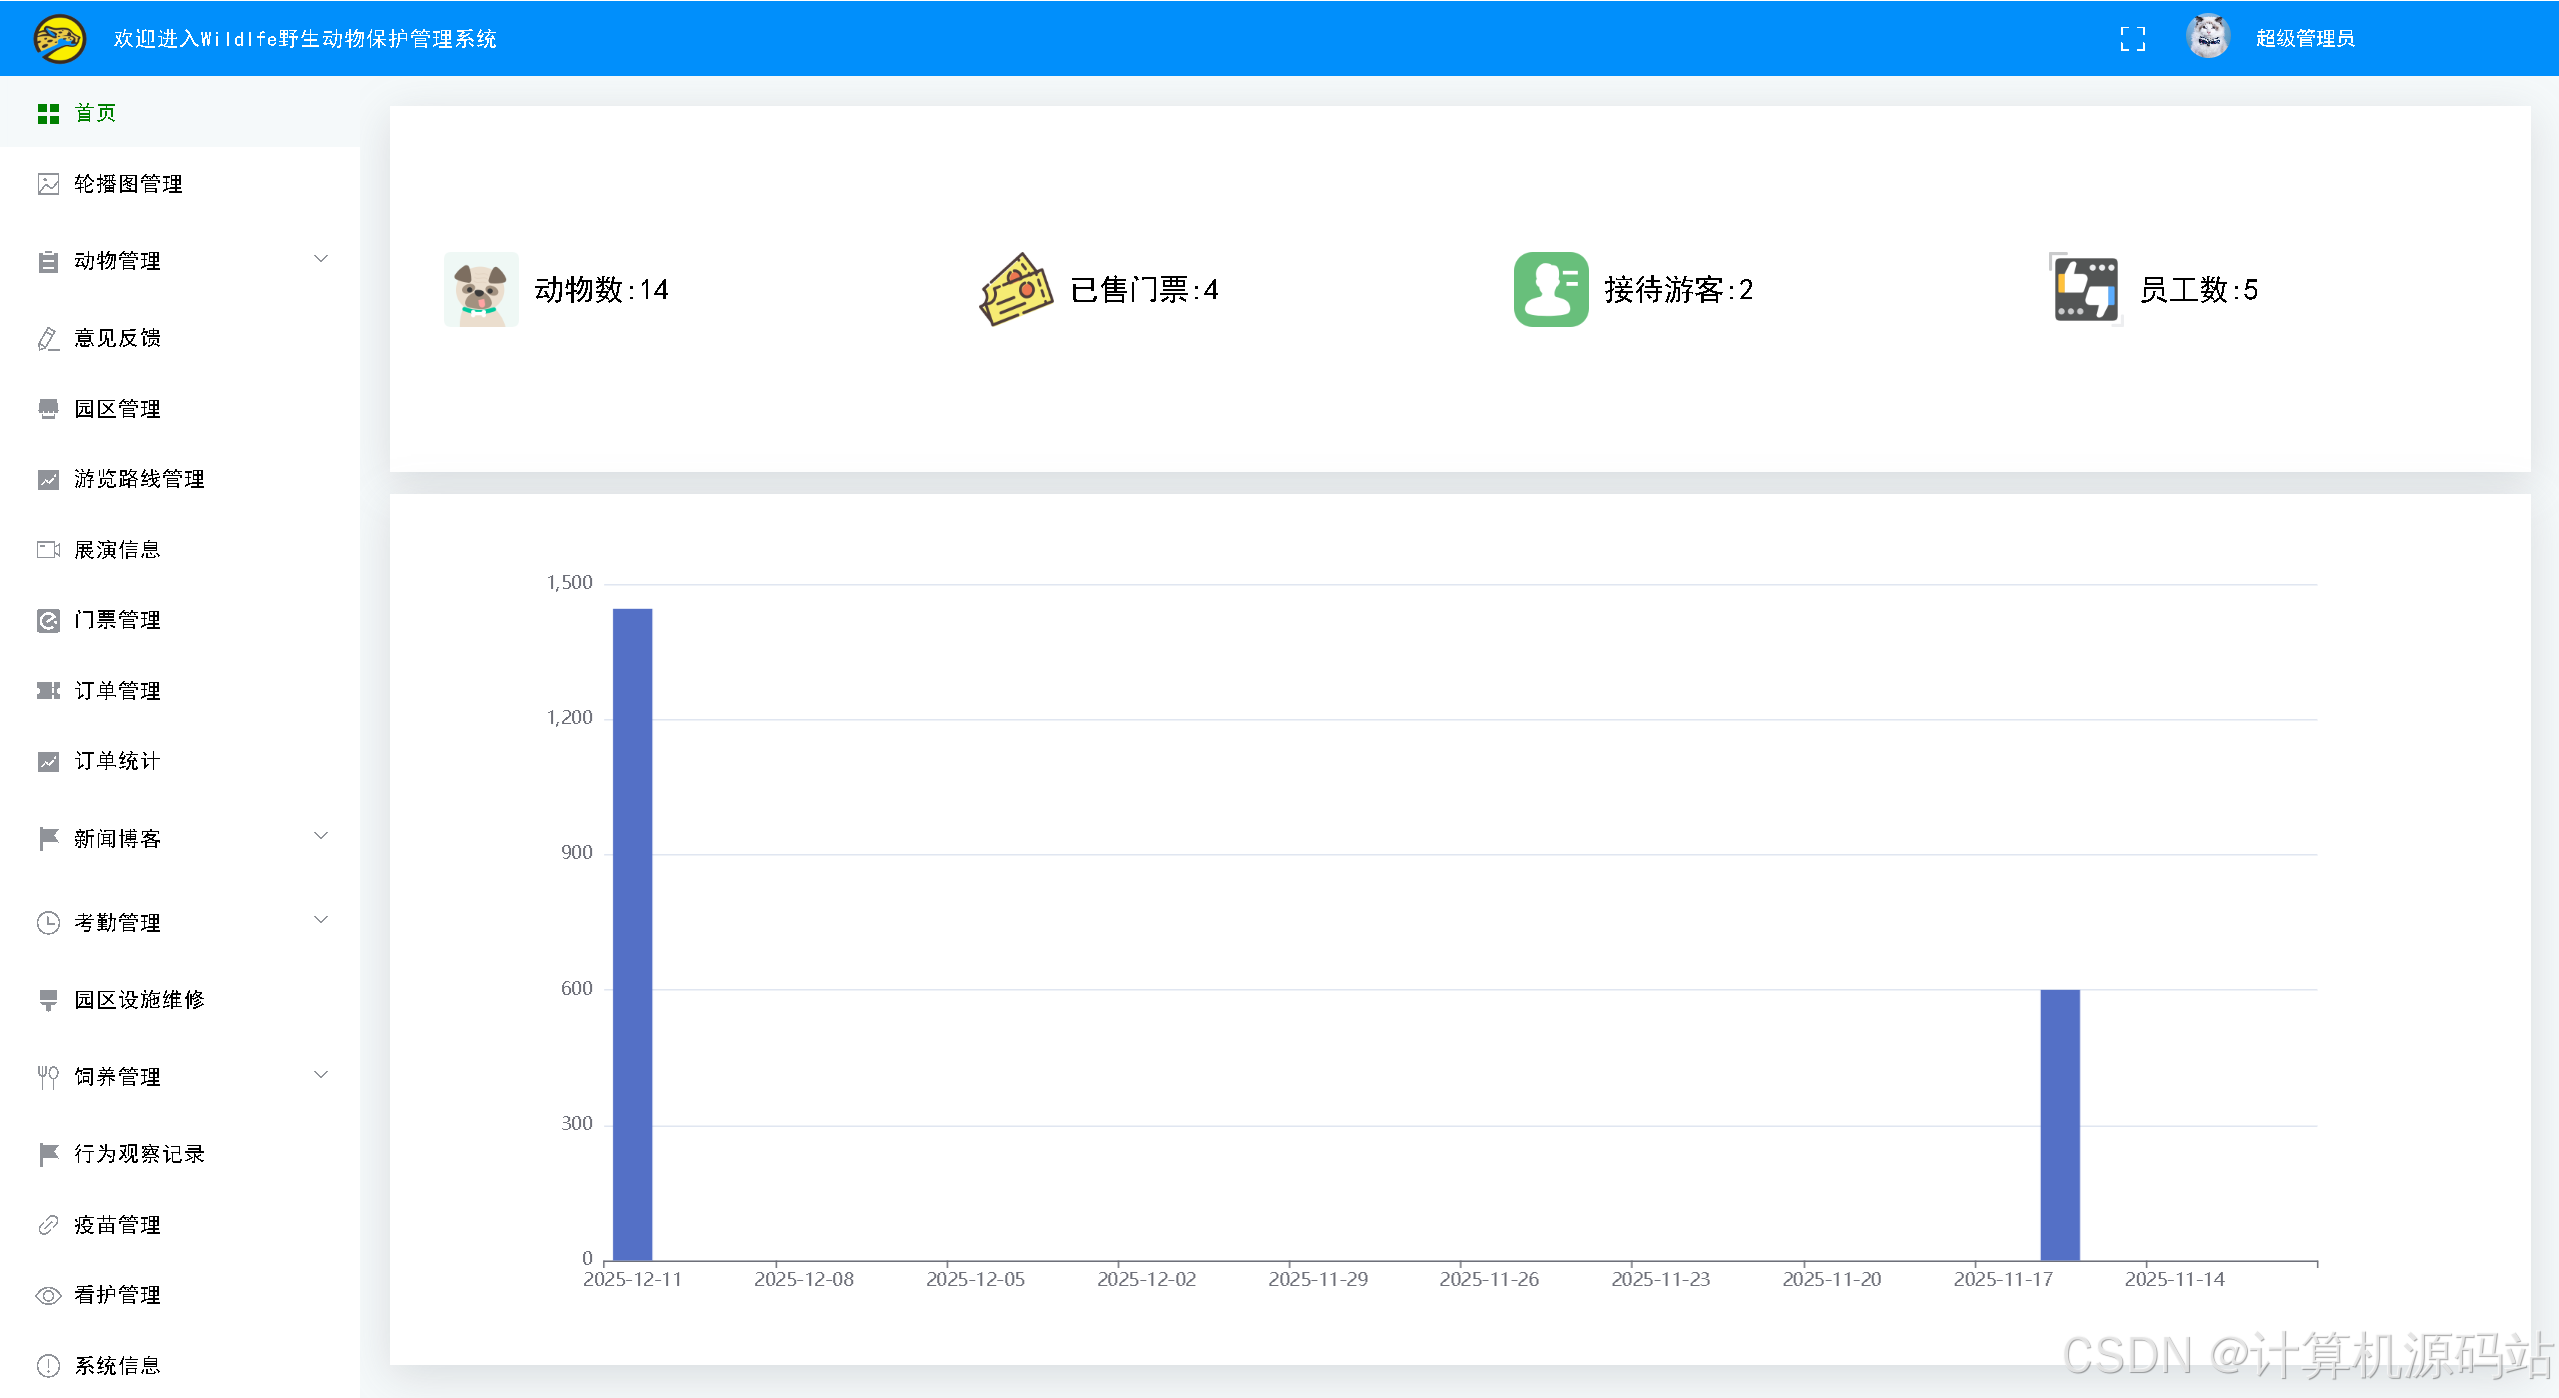The height and width of the screenshot is (1398, 2559).
Task: Click the 已售门票:4 statistic text
Action: click(1144, 290)
